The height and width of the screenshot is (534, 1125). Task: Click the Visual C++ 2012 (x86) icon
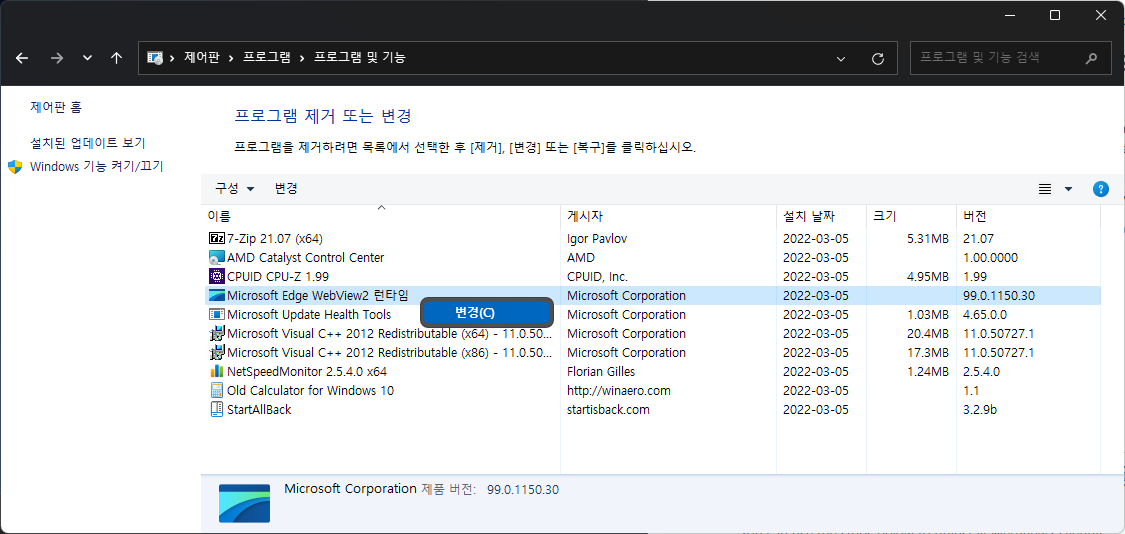point(216,352)
